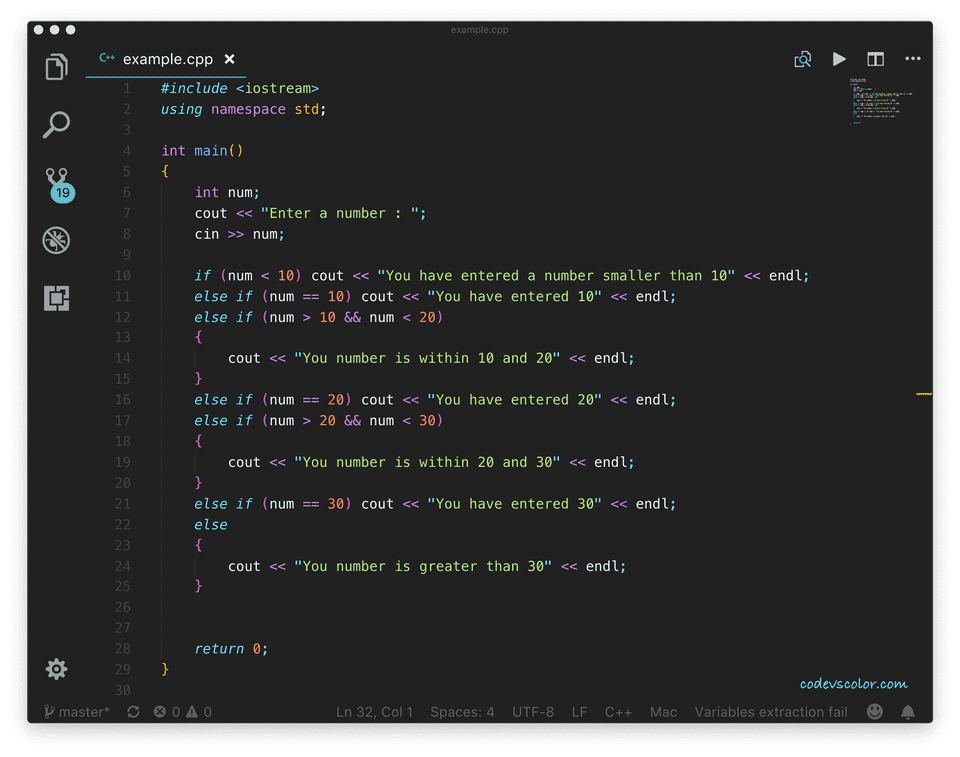960x757 pixels.
Task: Change language mode from C++
Action: tap(618, 711)
